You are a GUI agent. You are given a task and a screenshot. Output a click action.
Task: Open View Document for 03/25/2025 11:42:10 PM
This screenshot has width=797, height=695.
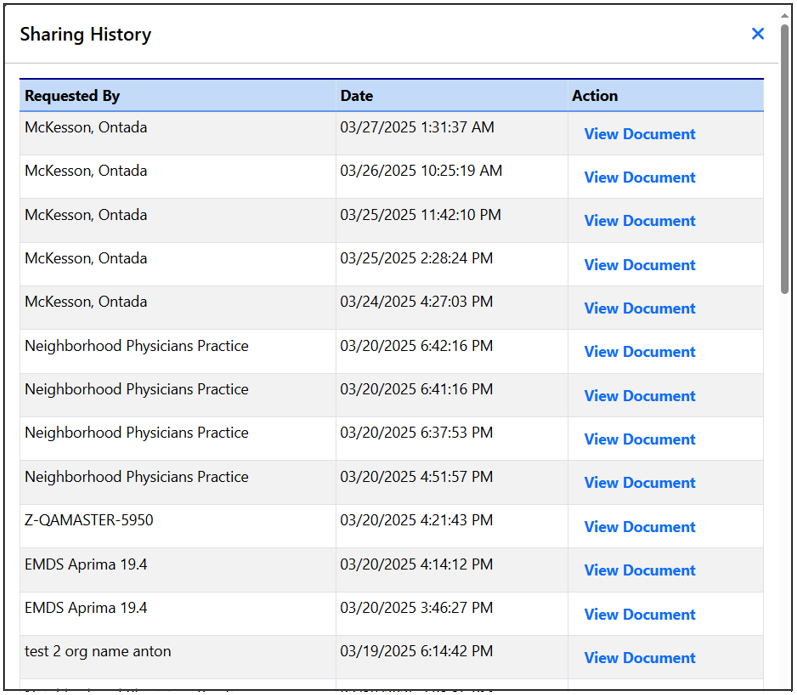[x=639, y=221]
